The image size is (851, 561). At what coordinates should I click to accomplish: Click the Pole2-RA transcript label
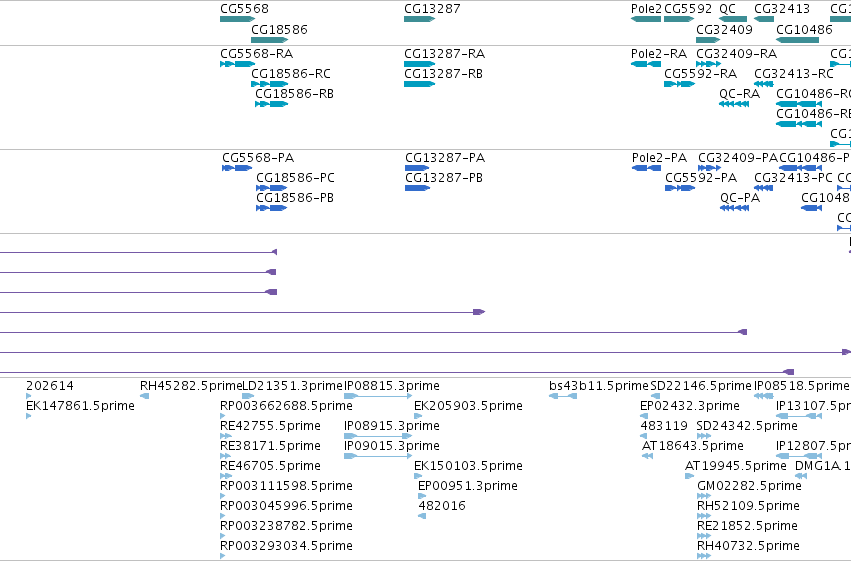(x=658, y=54)
